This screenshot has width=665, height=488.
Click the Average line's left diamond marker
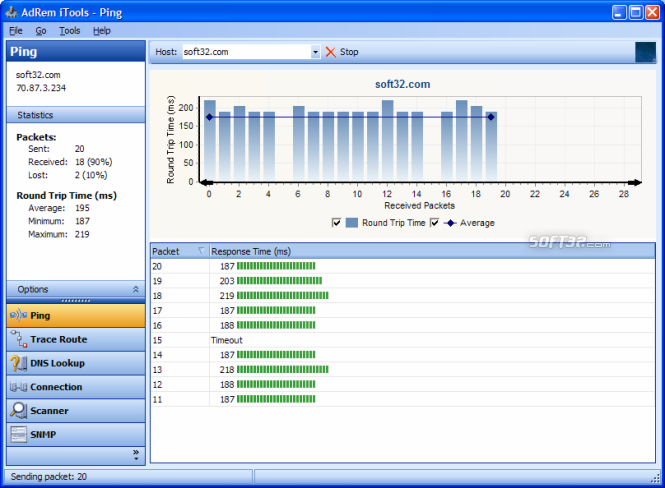209,117
